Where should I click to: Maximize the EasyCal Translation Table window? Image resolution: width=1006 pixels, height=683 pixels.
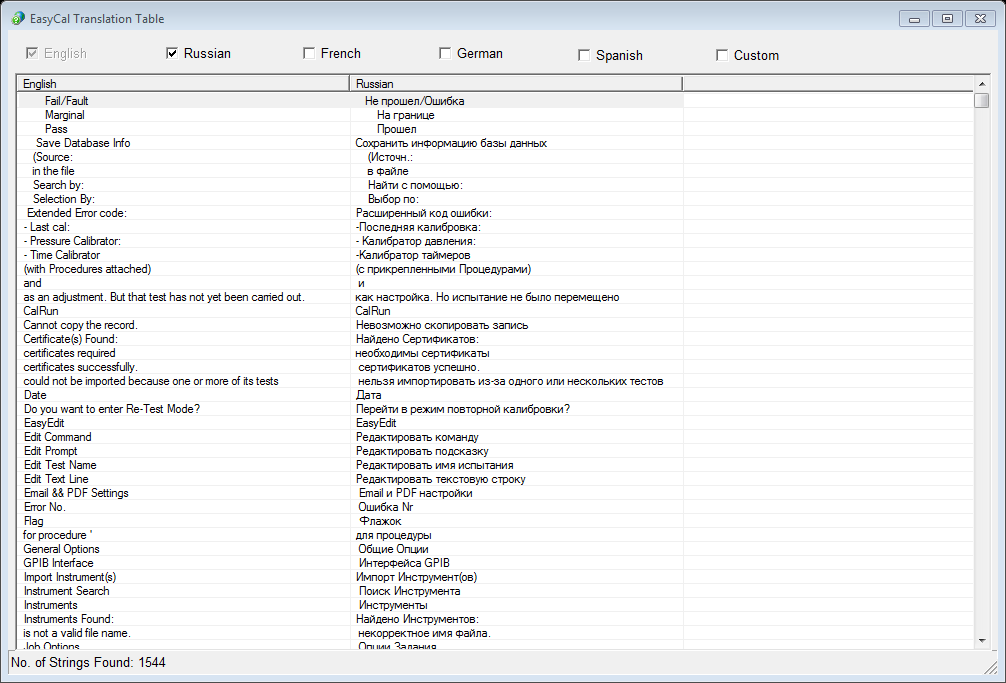pyautogui.click(x=946, y=18)
